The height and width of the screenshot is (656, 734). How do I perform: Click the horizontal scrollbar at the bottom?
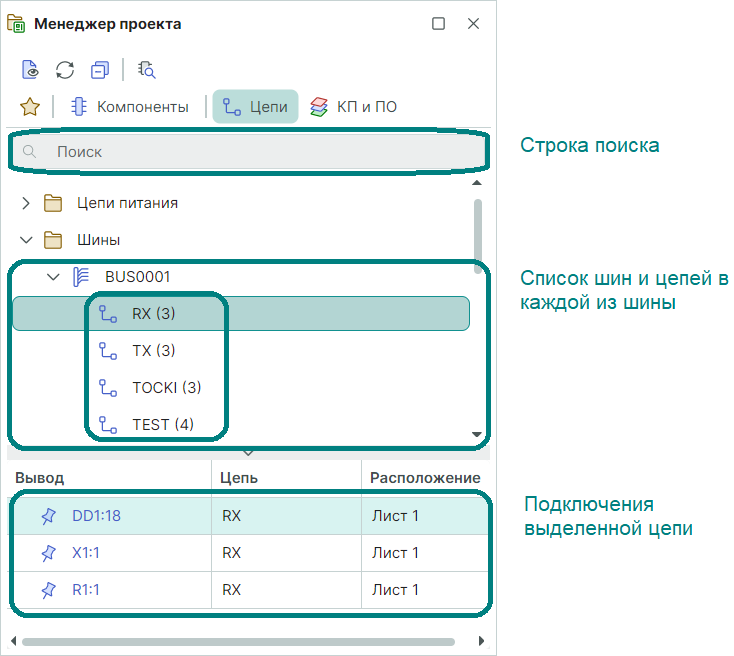tap(238, 641)
